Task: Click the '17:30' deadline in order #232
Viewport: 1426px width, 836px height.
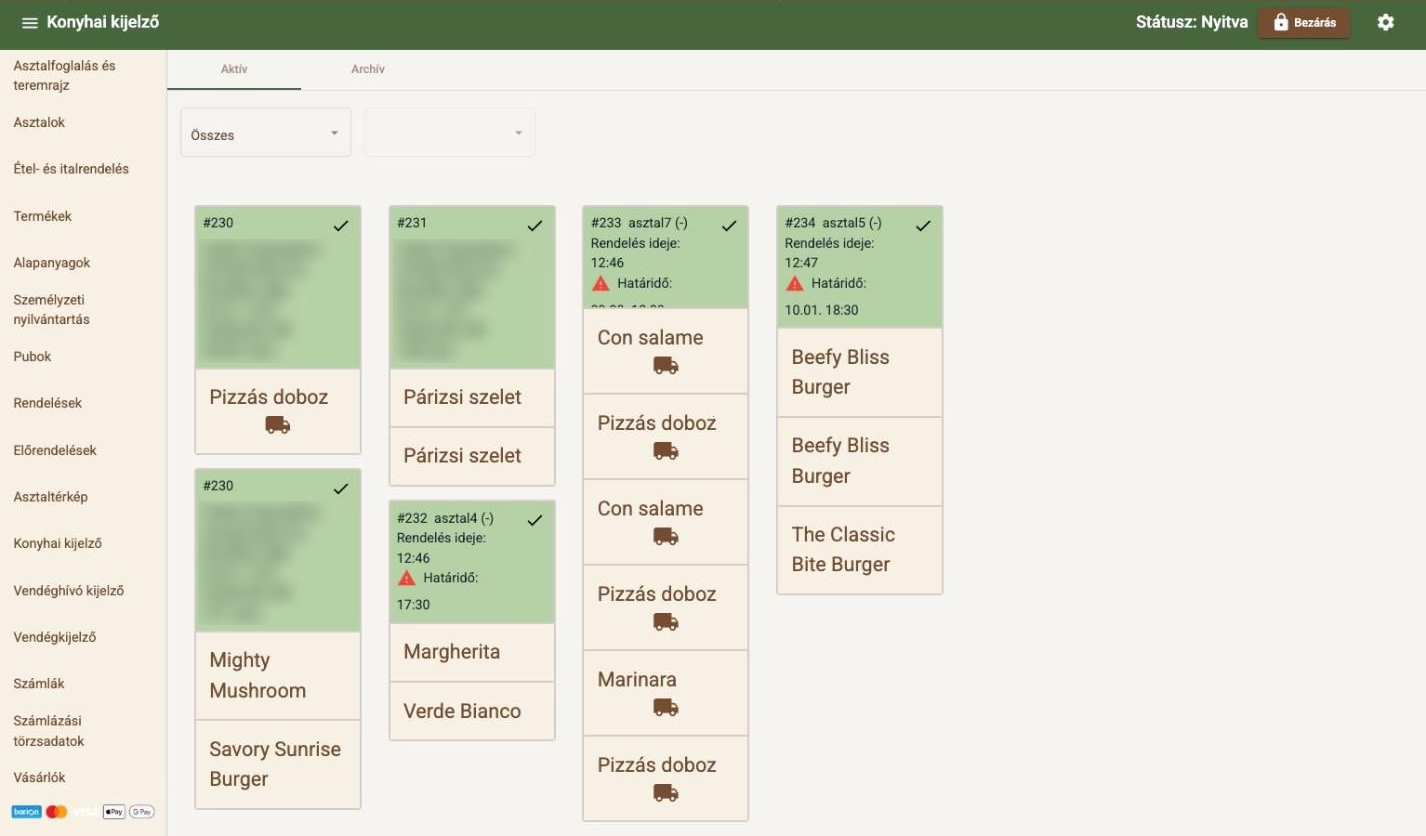Action: coord(413,605)
